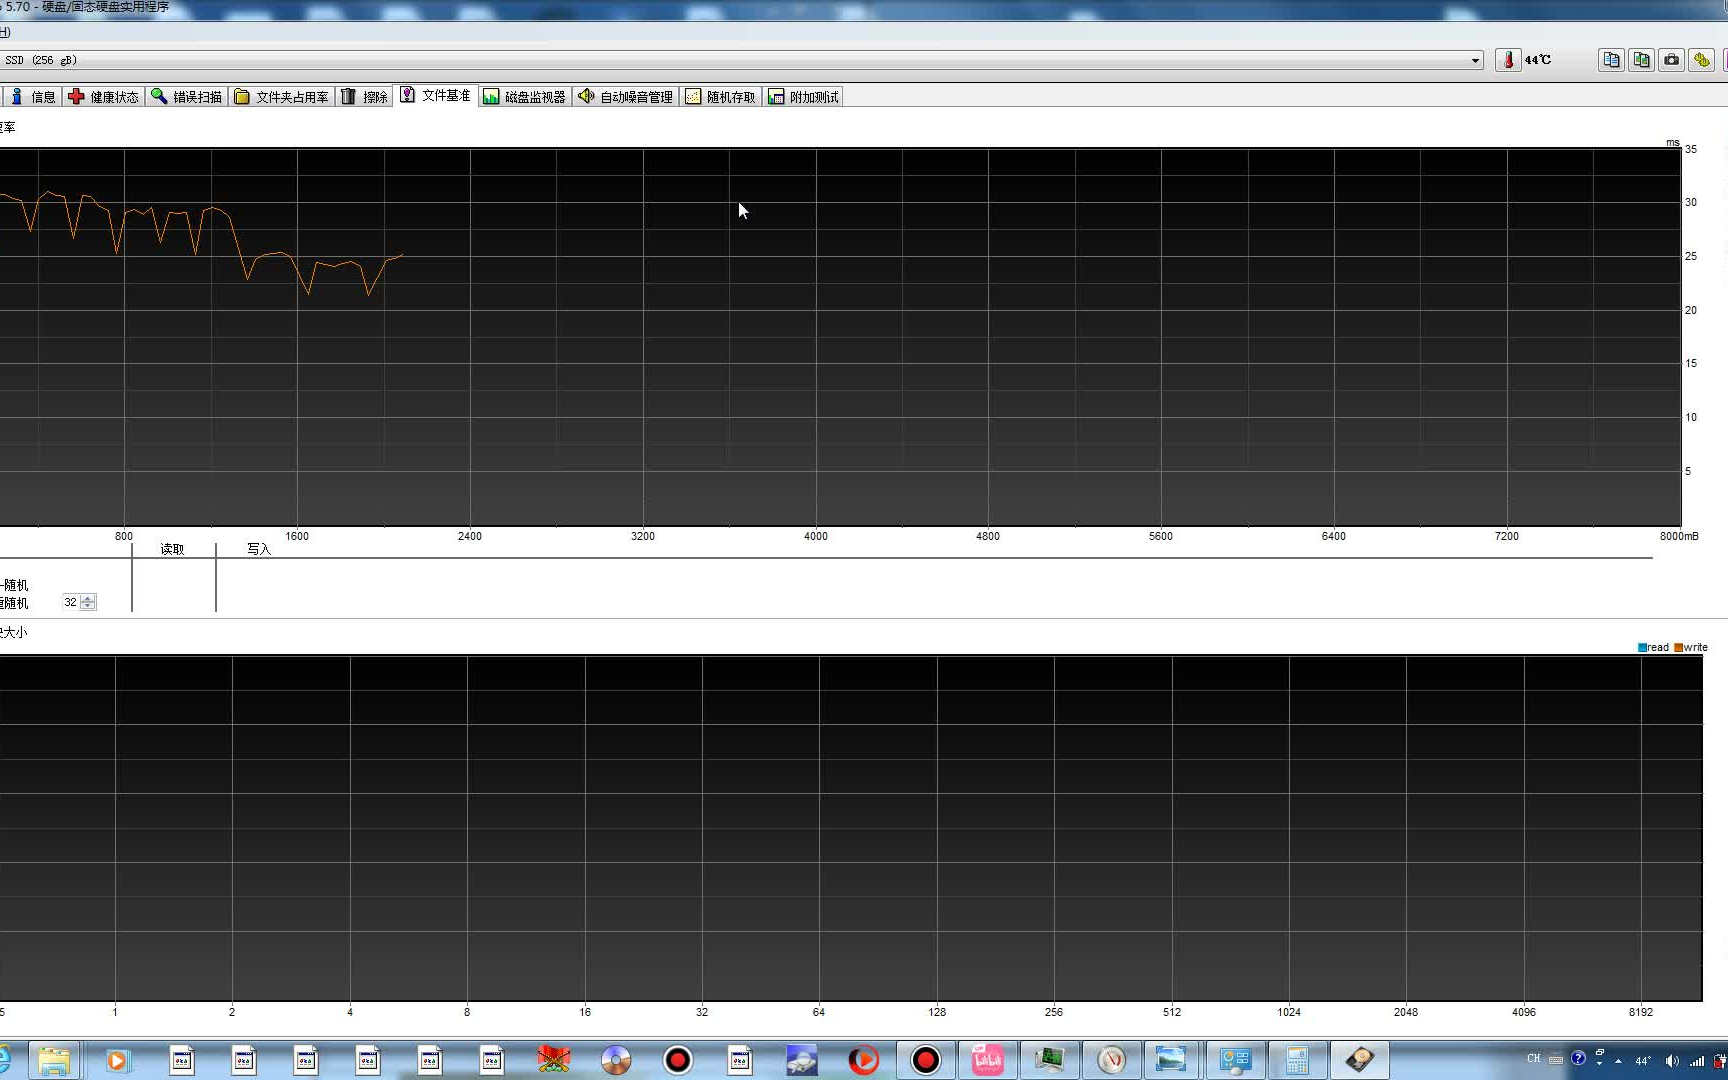Increase the queue depth 32 spinner

88,598
